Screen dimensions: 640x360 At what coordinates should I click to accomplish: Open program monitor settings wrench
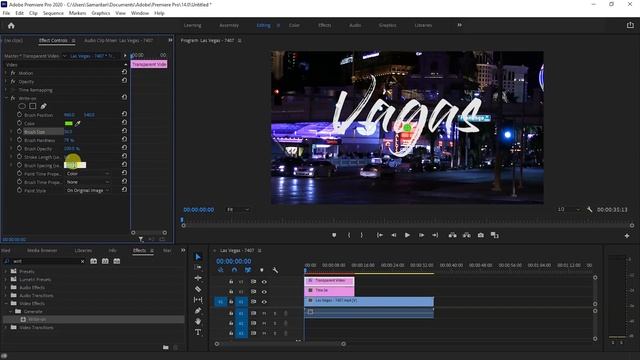589,209
